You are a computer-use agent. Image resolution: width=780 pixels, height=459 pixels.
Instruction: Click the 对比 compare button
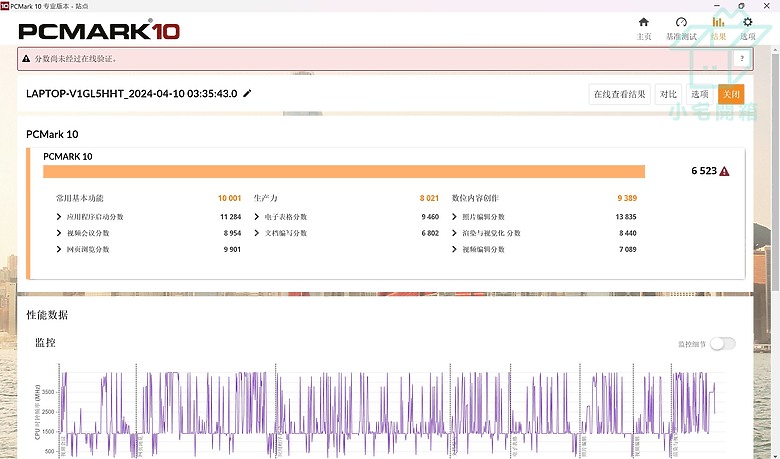tap(668, 94)
